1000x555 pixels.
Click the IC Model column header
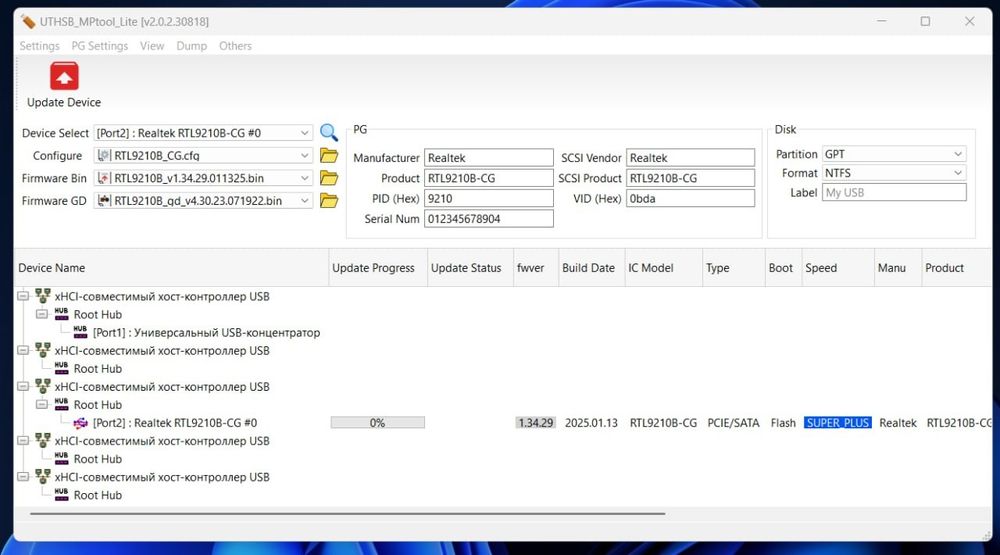(663, 268)
